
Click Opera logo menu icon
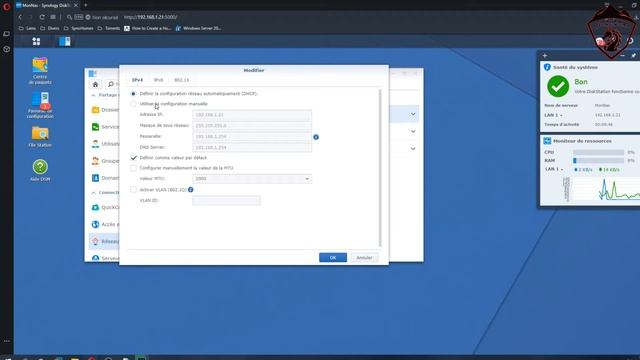(7, 6)
